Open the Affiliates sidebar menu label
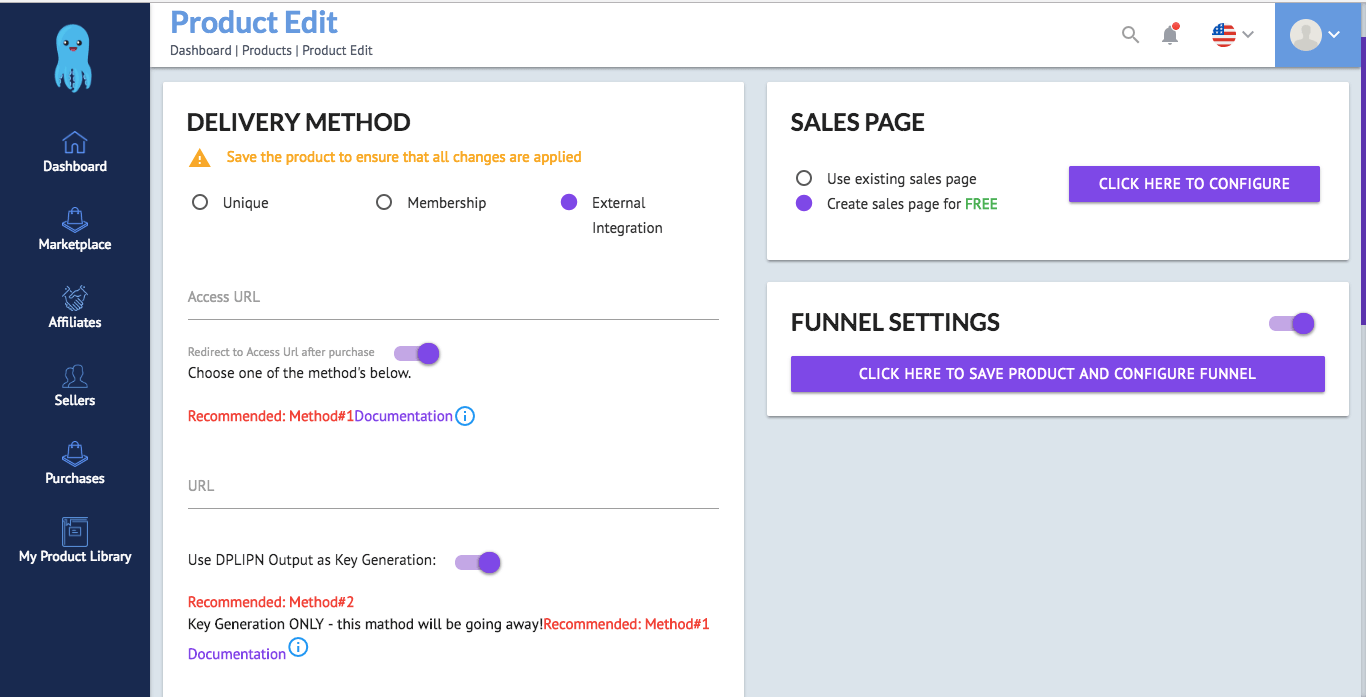Viewport: 1366px width, 697px height. [x=75, y=322]
